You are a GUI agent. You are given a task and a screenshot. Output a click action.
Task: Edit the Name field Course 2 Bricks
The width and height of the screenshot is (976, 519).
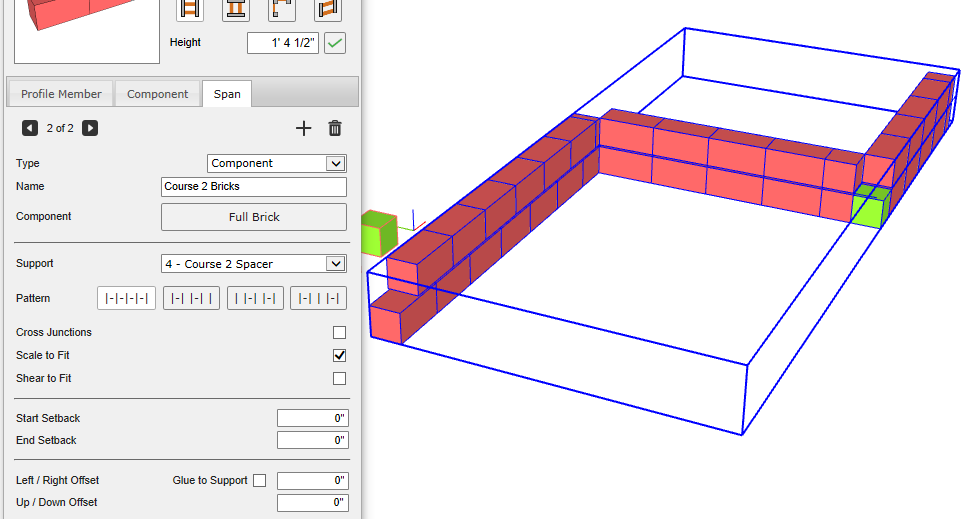tap(254, 187)
